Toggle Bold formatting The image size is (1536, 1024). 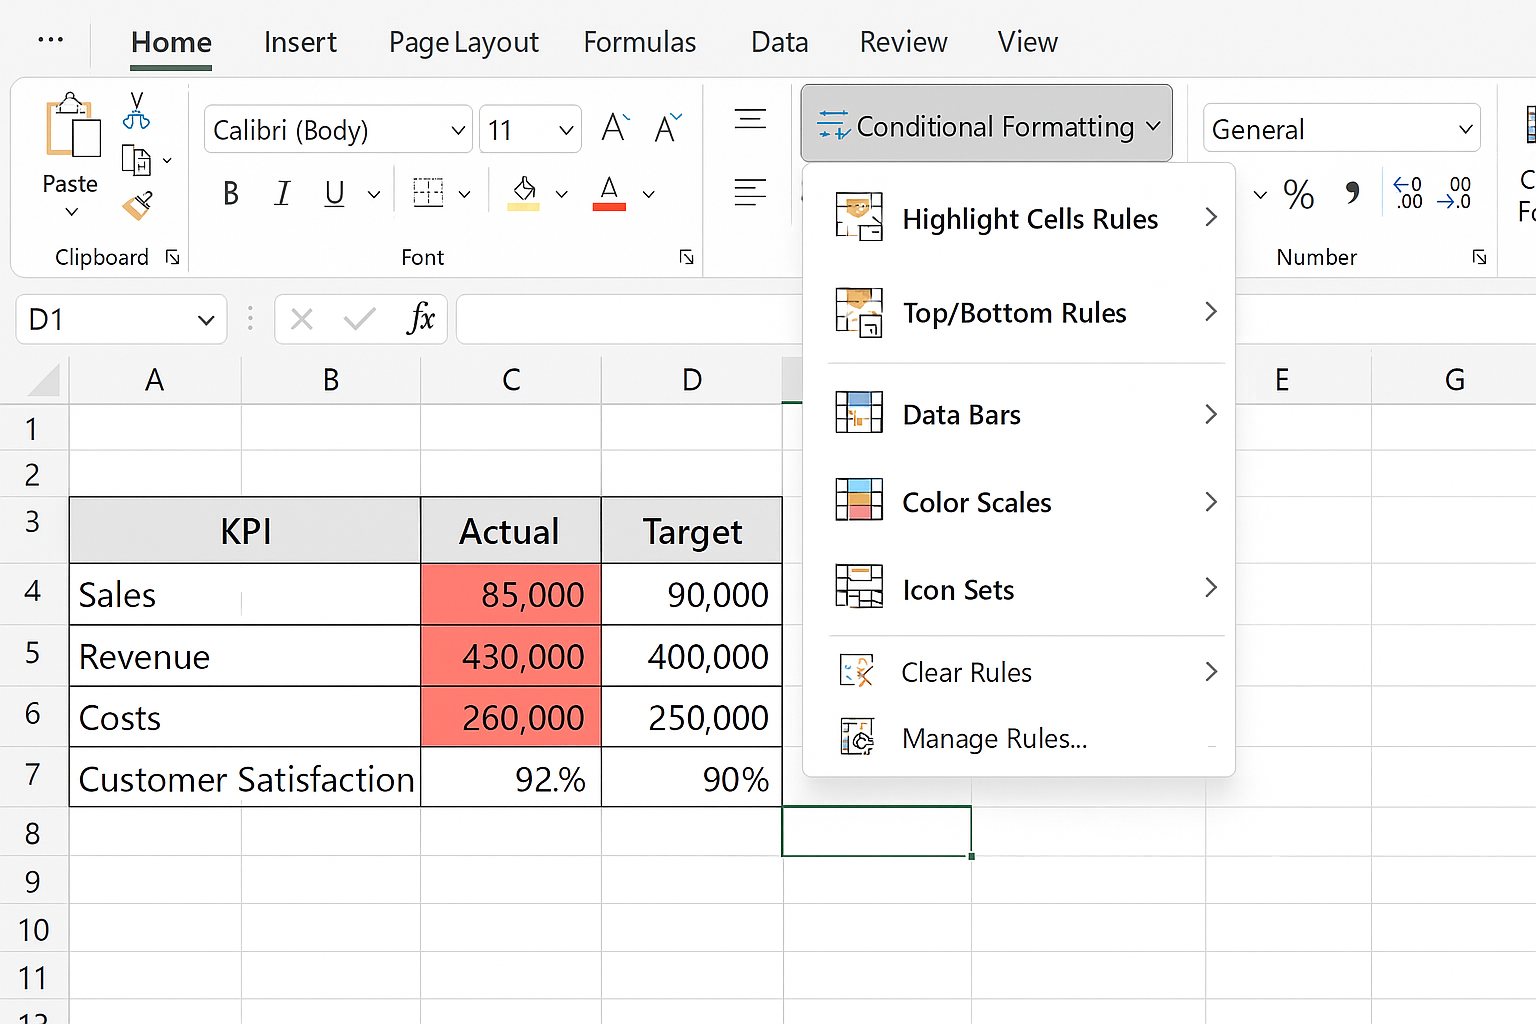[231, 193]
